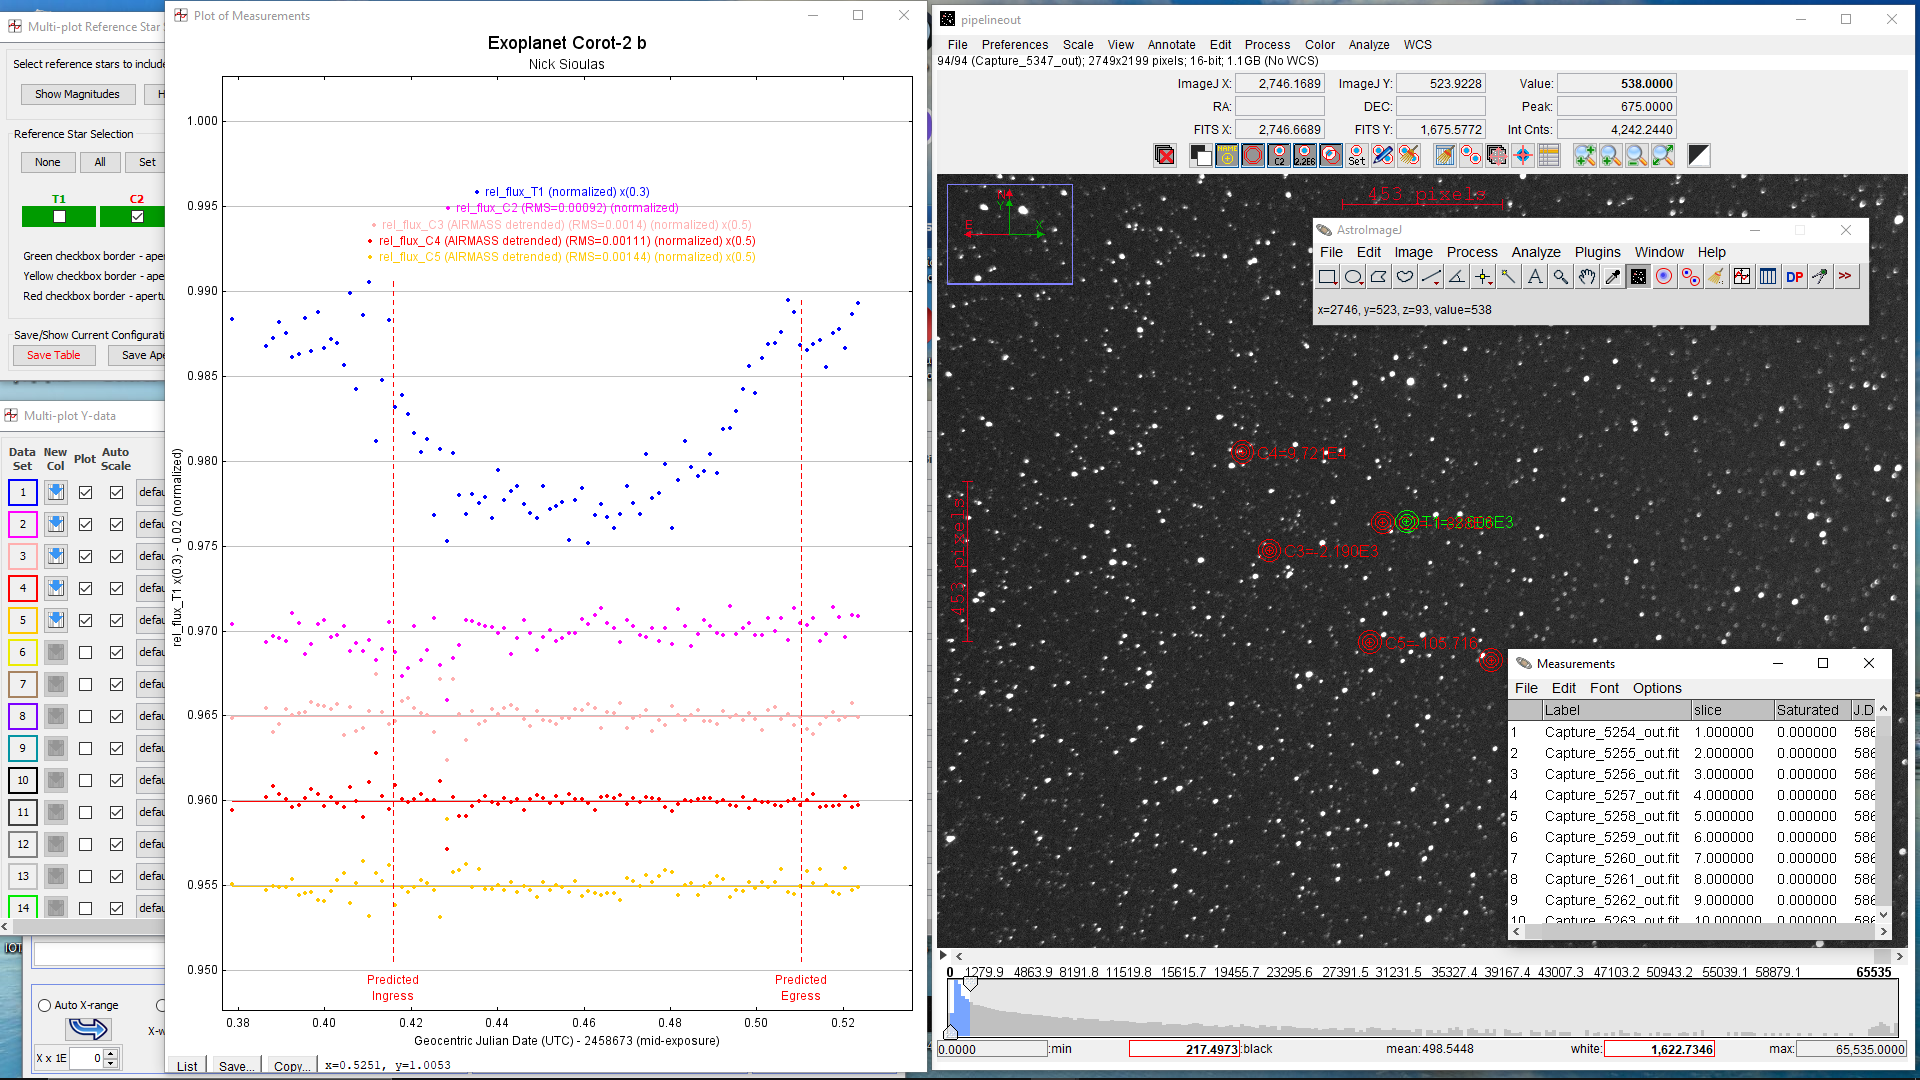Click data set 2 magenta color swatch
Screen dimensions: 1920x1080
click(23, 524)
